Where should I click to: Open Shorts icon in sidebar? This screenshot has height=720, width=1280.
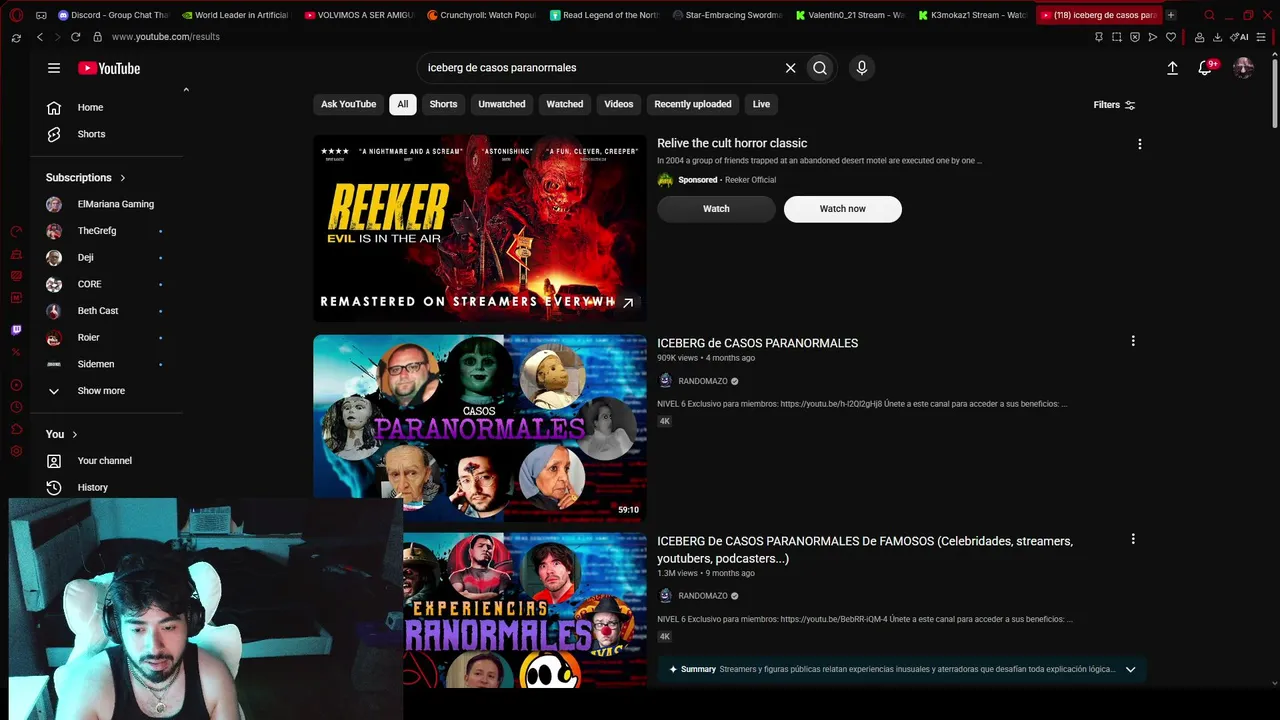54,134
